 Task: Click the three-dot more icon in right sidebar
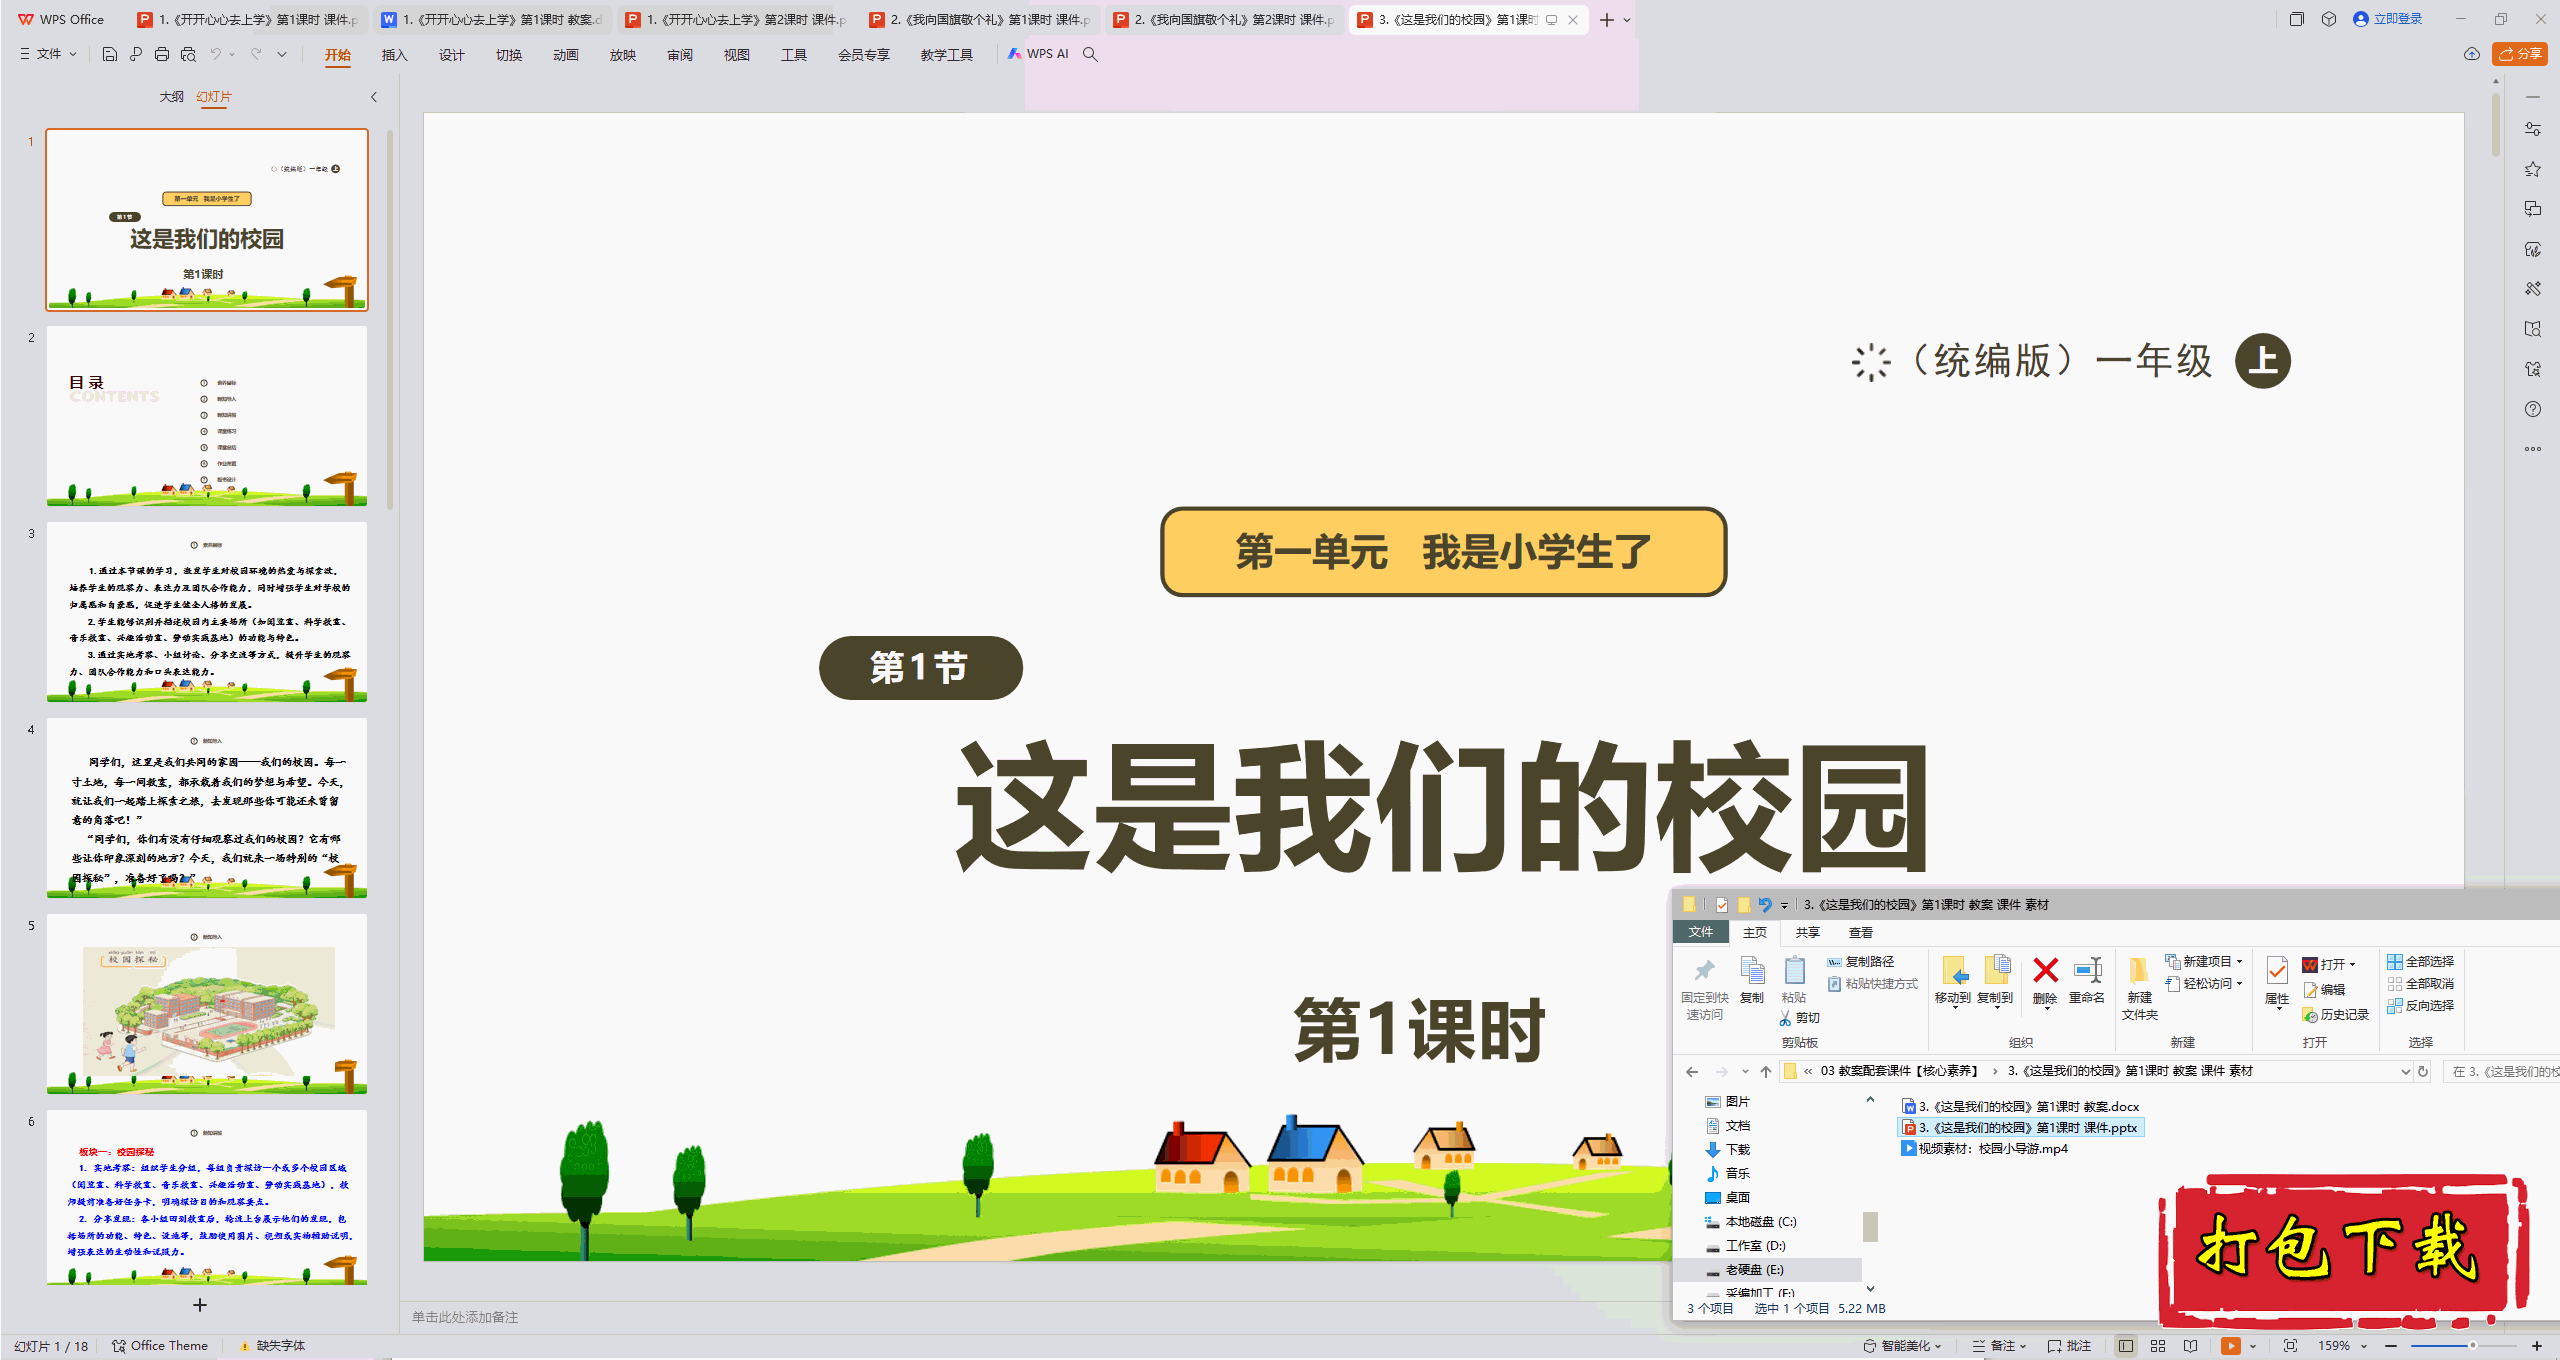2533,449
